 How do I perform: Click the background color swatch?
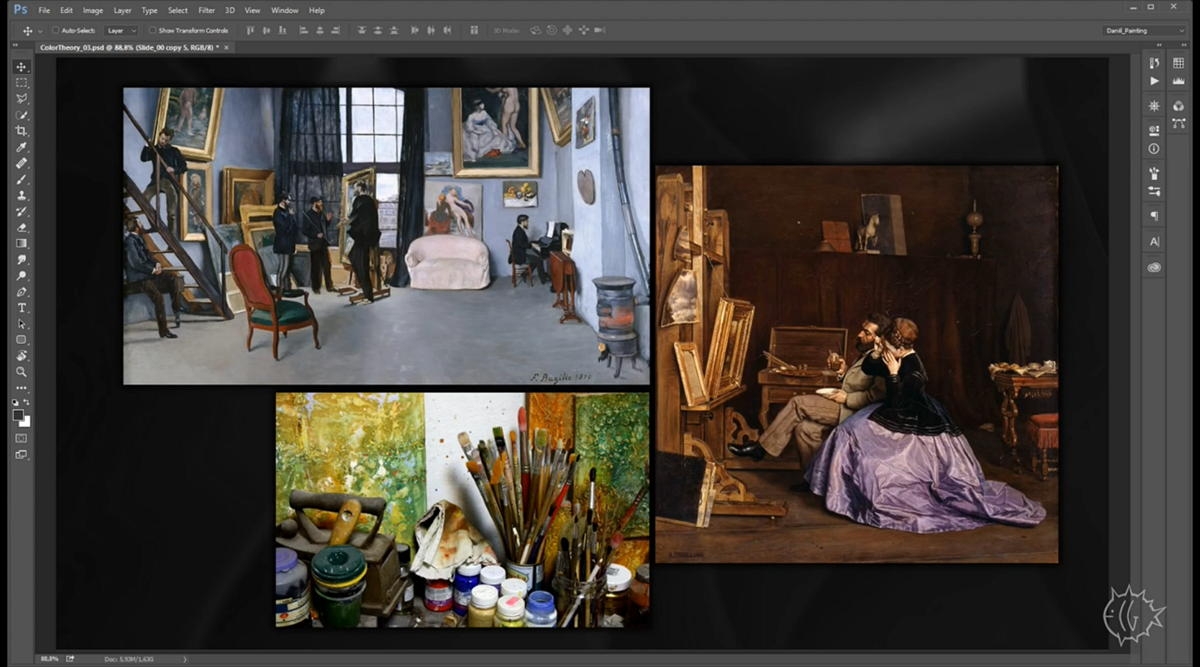click(x=25, y=421)
